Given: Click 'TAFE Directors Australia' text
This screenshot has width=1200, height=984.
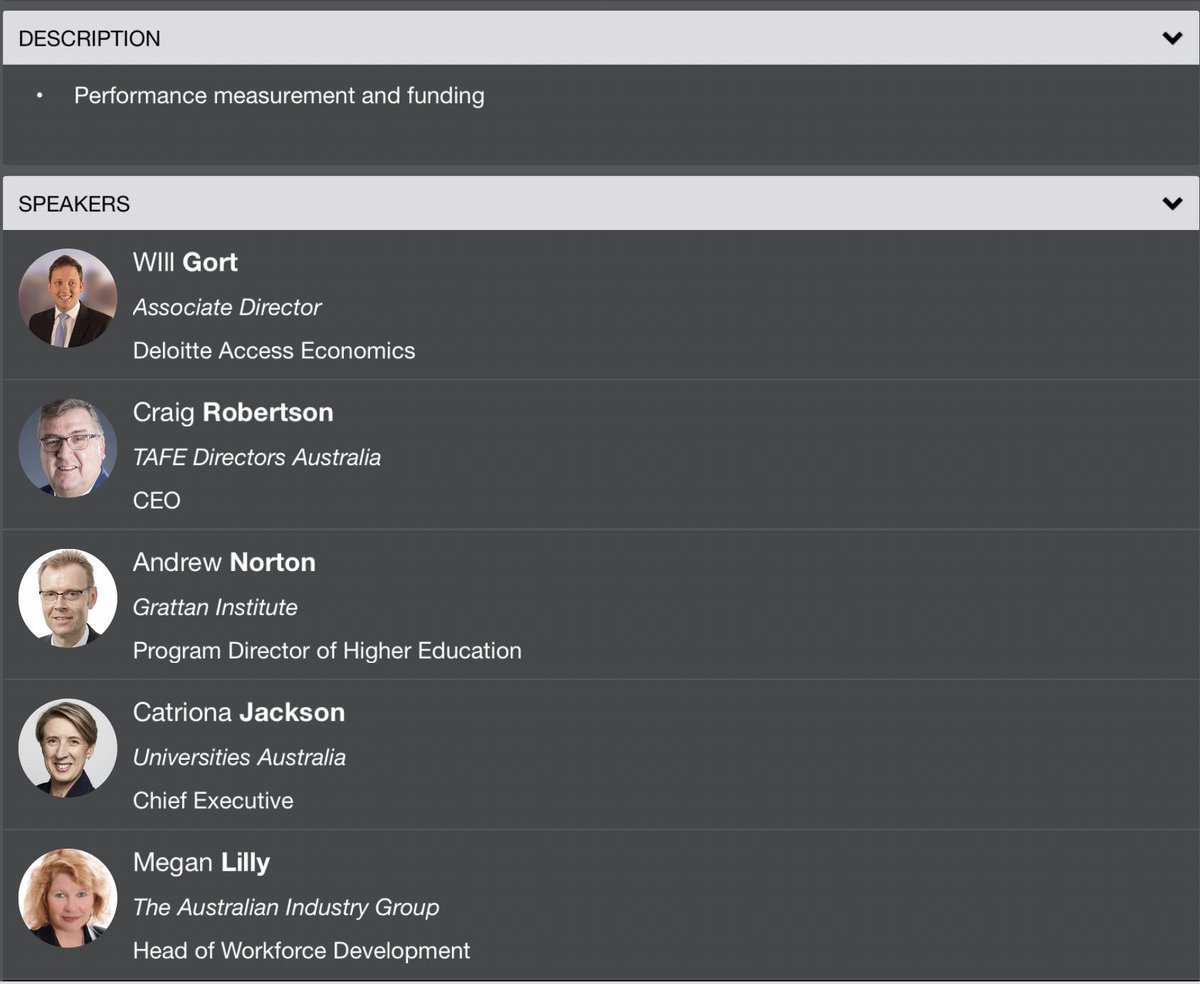Looking at the screenshot, I should click(x=257, y=457).
